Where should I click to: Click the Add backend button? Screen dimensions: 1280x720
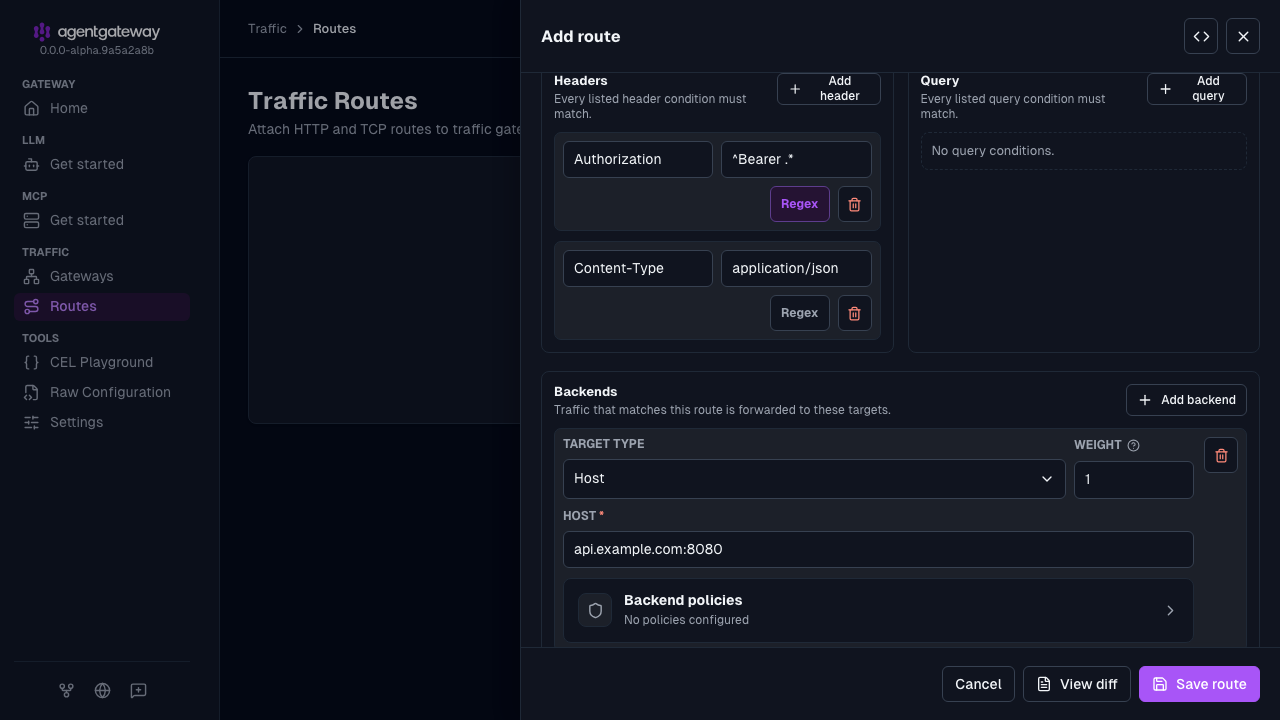(1186, 400)
